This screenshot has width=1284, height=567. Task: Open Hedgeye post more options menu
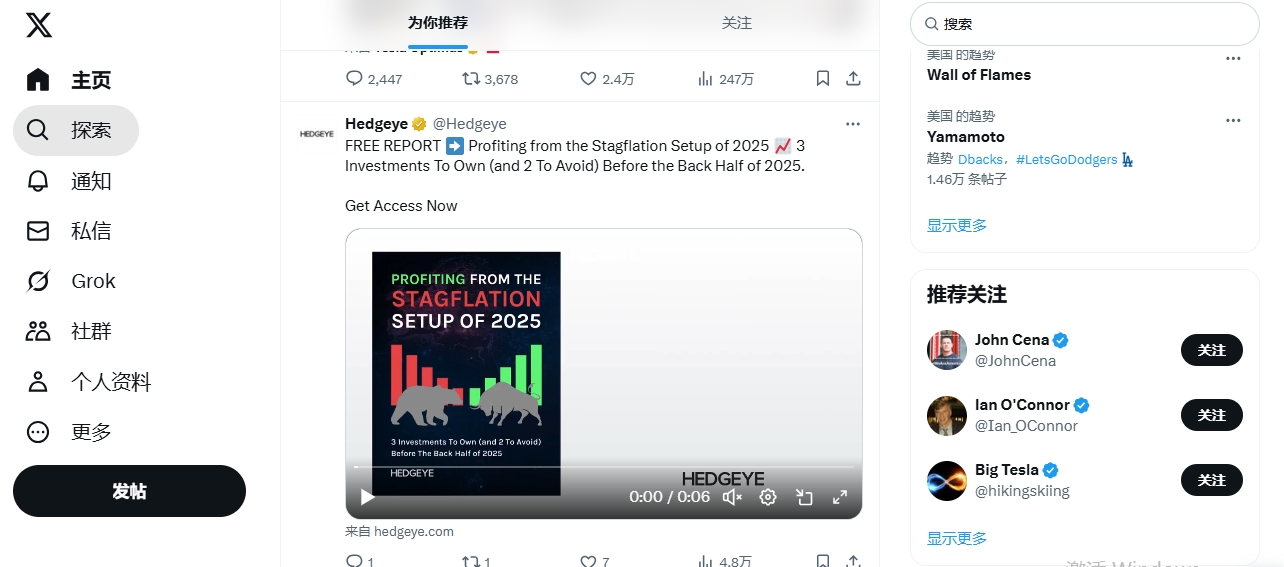click(852, 124)
